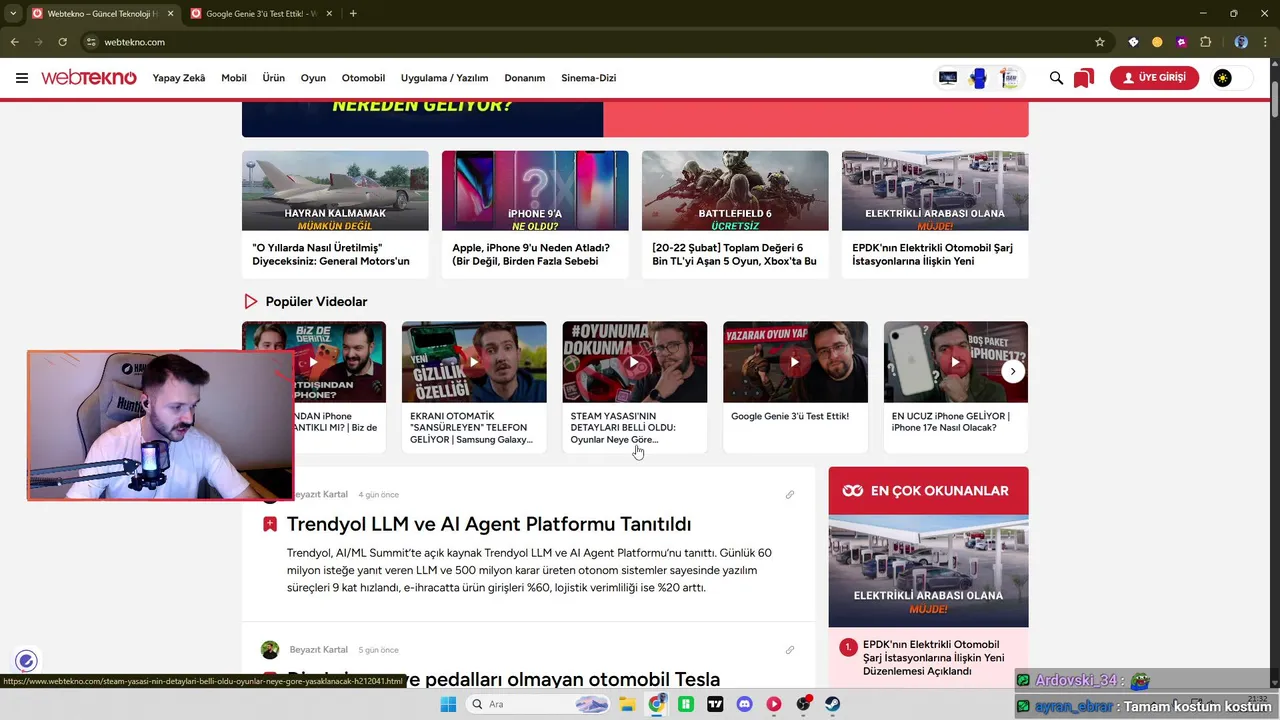The height and width of the screenshot is (720, 1280).
Task: Open EN UCUZ iPhone GELİYOR video title
Action: click(951, 422)
